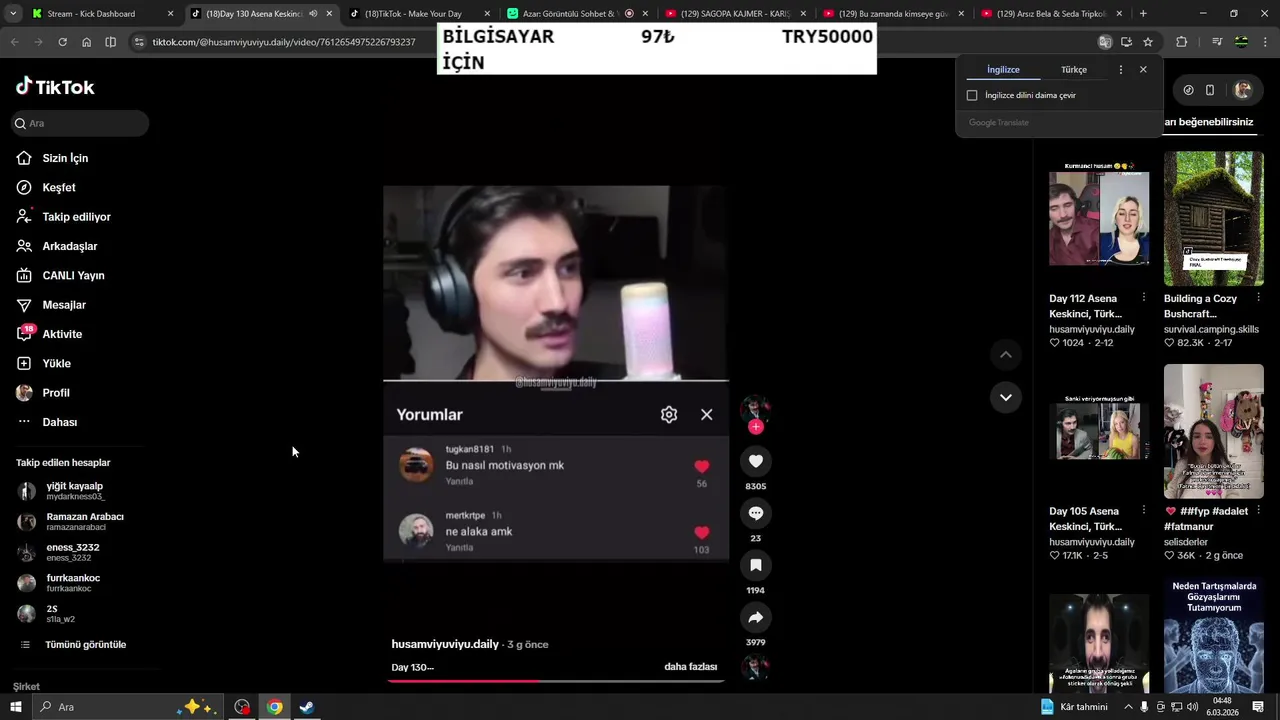The width and height of the screenshot is (1280, 720).
Task: Click Yükle to upload
Action: coord(43,363)
